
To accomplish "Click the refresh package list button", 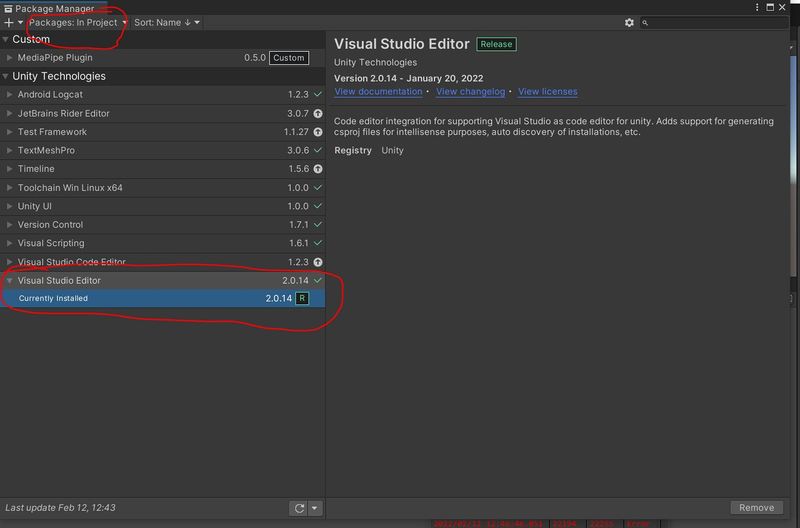I will click(299, 508).
